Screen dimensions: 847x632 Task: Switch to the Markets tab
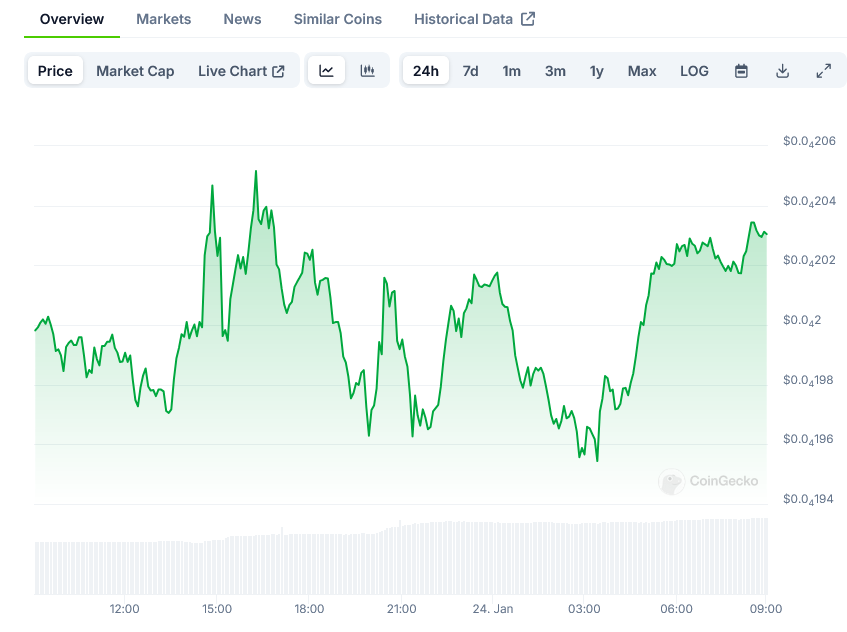point(163,19)
